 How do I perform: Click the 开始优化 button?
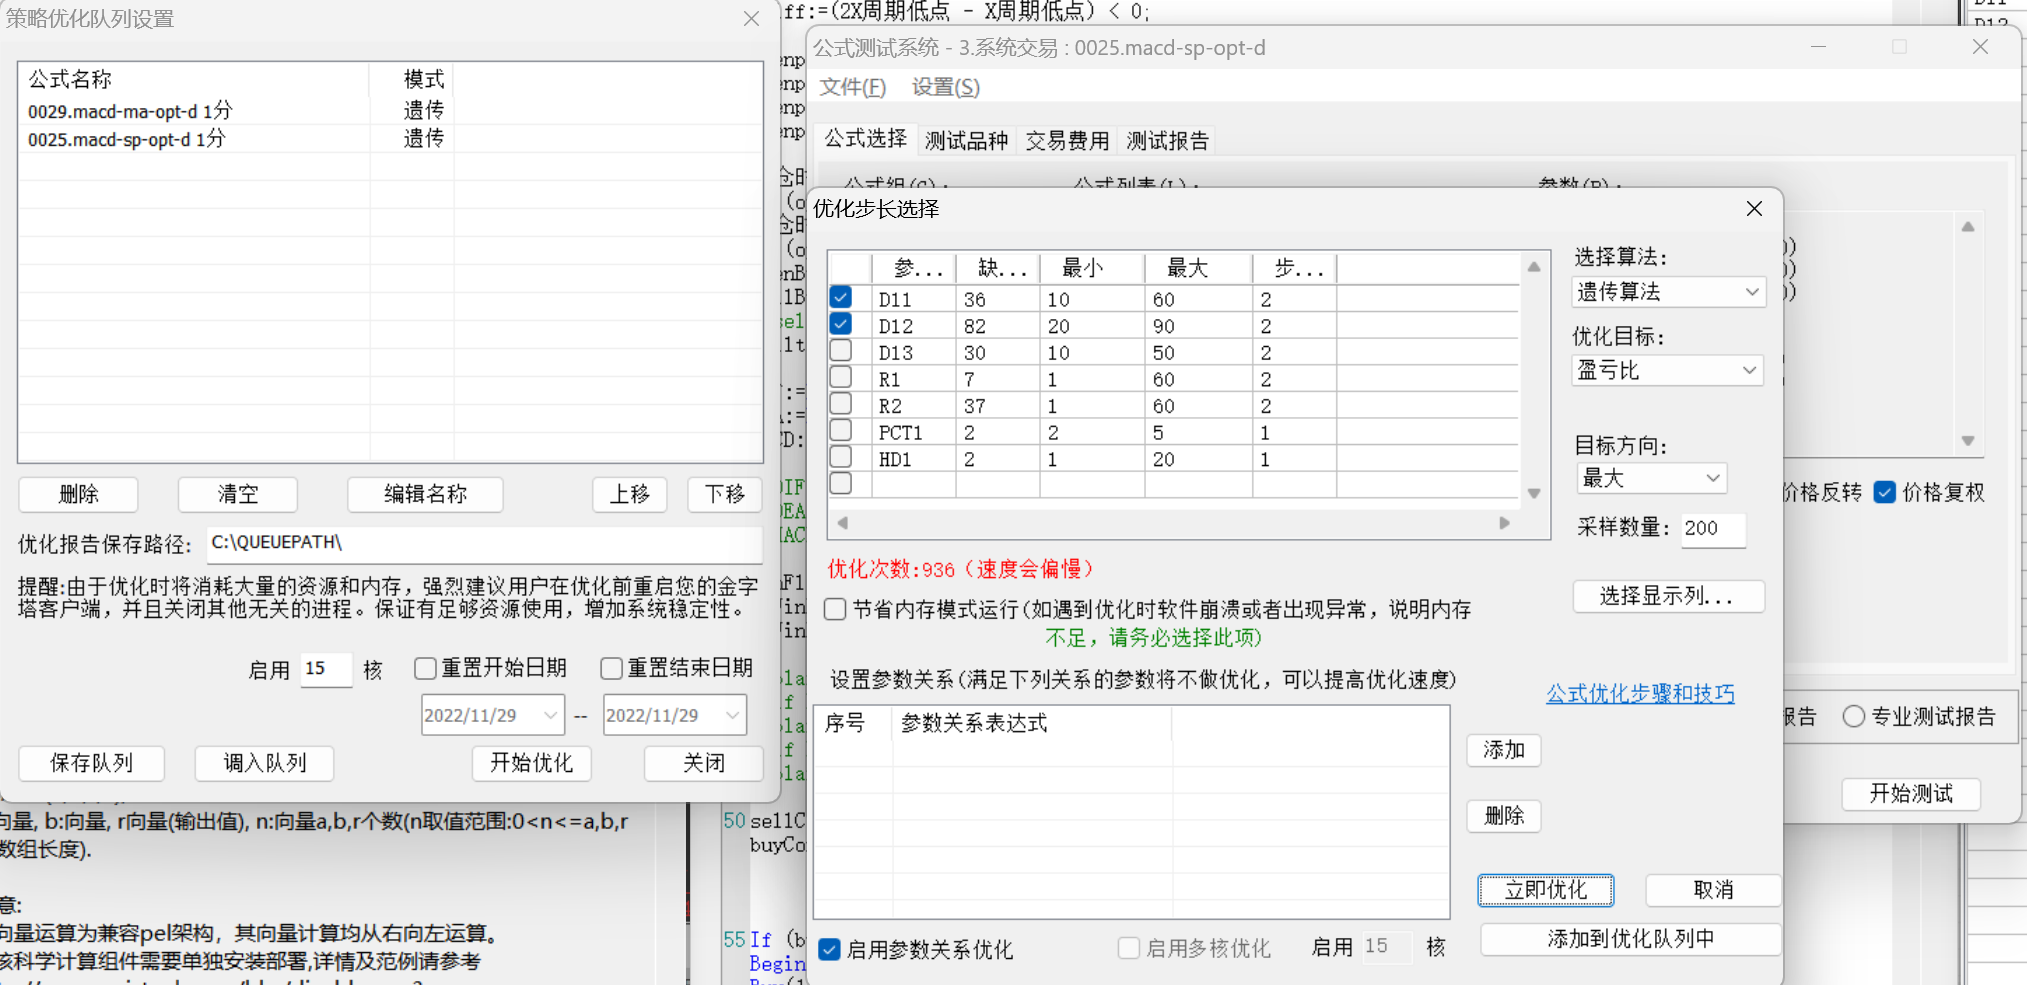coord(531,763)
